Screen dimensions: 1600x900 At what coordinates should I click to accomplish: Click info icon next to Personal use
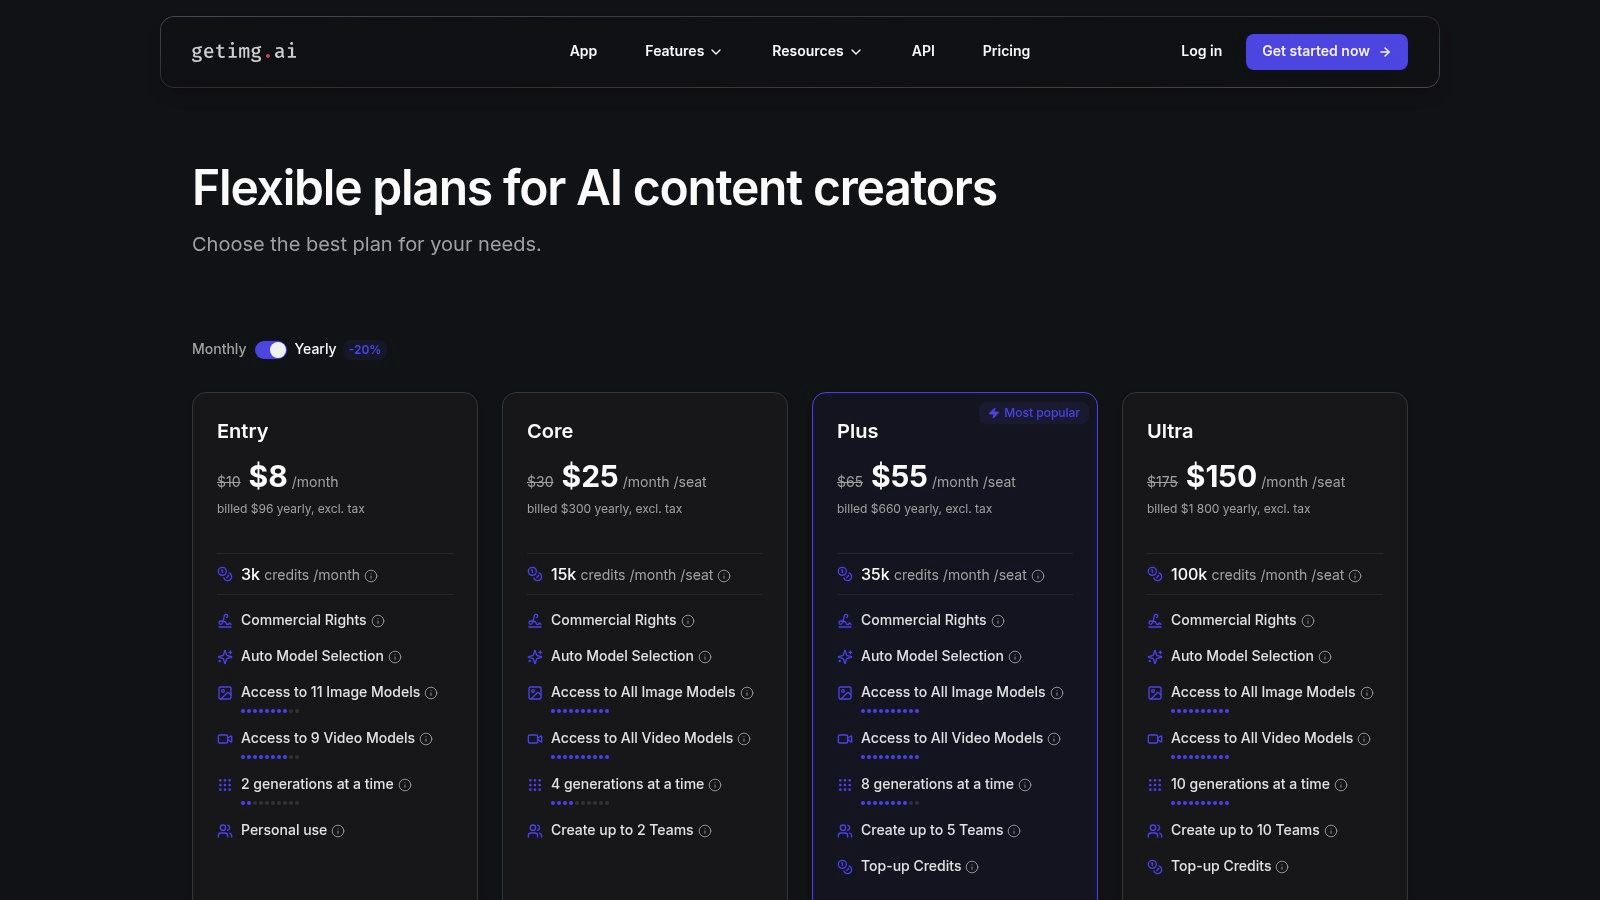click(x=338, y=831)
